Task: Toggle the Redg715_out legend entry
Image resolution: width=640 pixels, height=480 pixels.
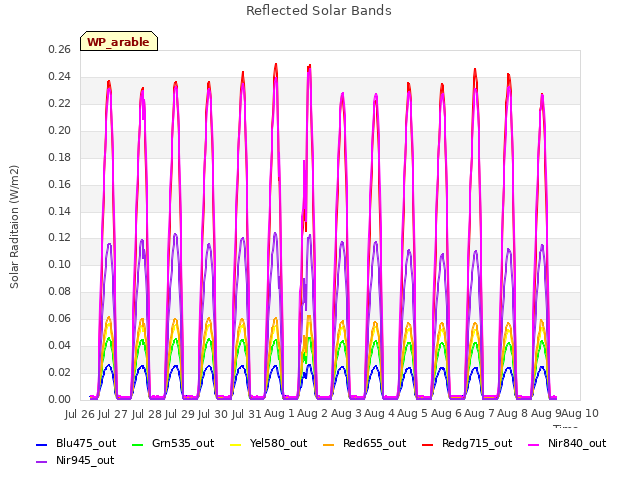Action: [467, 443]
